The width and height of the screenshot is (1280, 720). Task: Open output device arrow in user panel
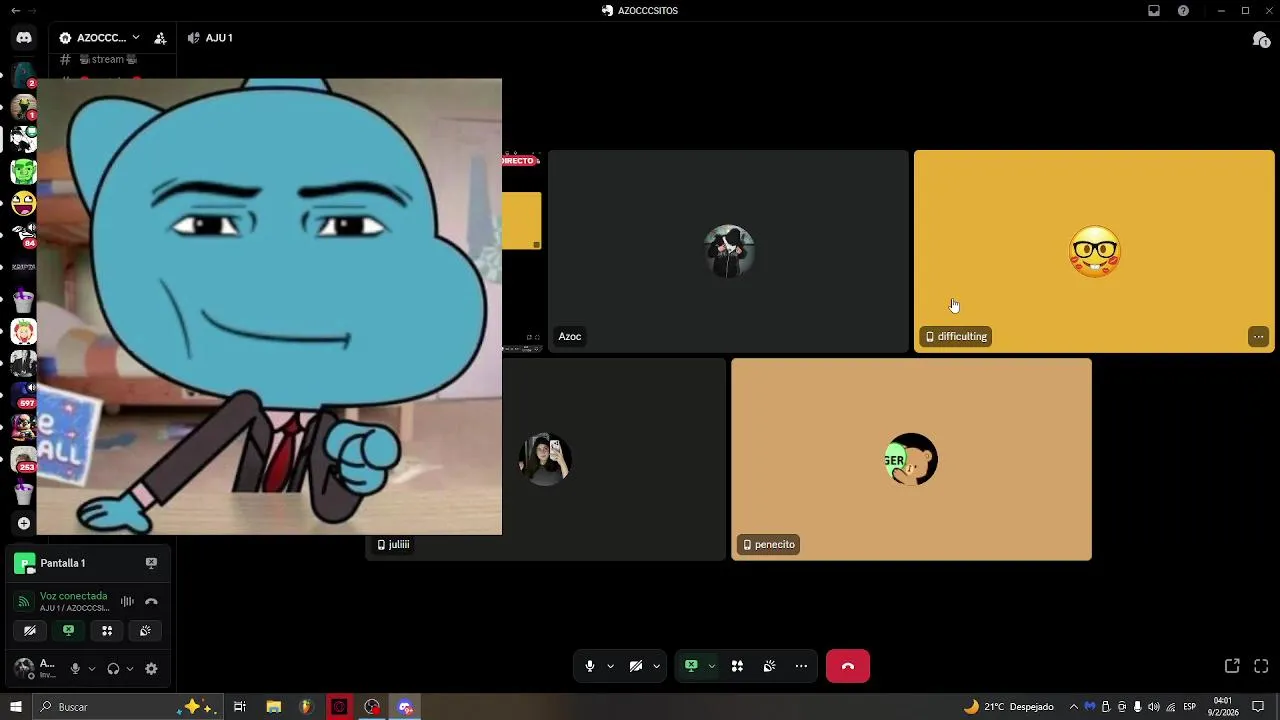tap(129, 669)
